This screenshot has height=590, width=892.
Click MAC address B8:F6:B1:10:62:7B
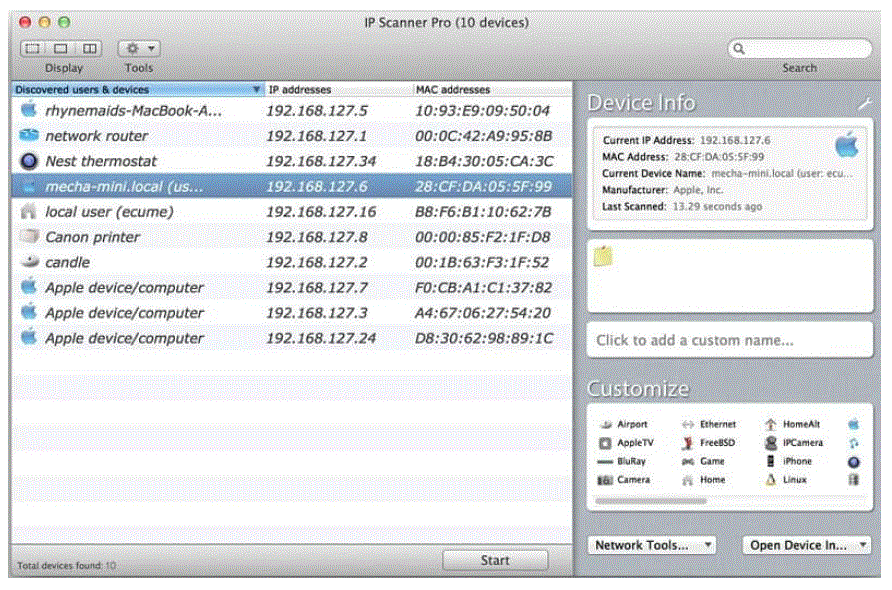[483, 212]
